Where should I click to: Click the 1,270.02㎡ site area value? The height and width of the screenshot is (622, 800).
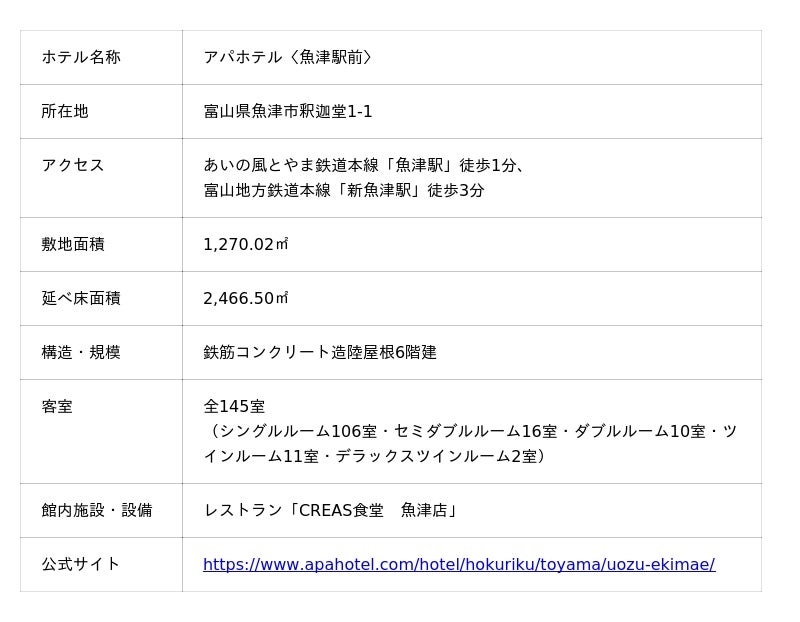tap(246, 244)
